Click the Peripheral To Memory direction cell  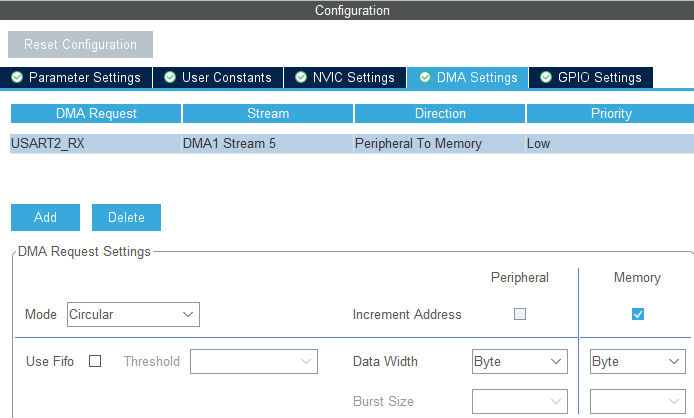pos(440,143)
